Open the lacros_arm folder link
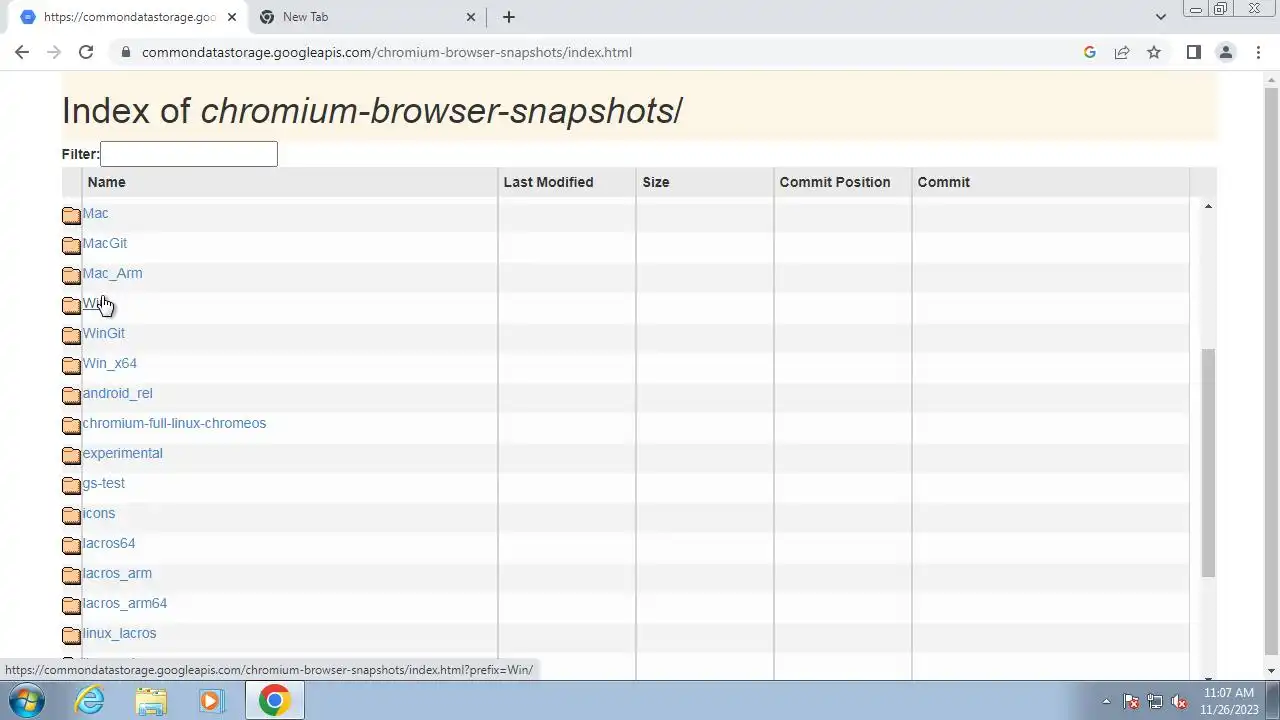 point(117,573)
